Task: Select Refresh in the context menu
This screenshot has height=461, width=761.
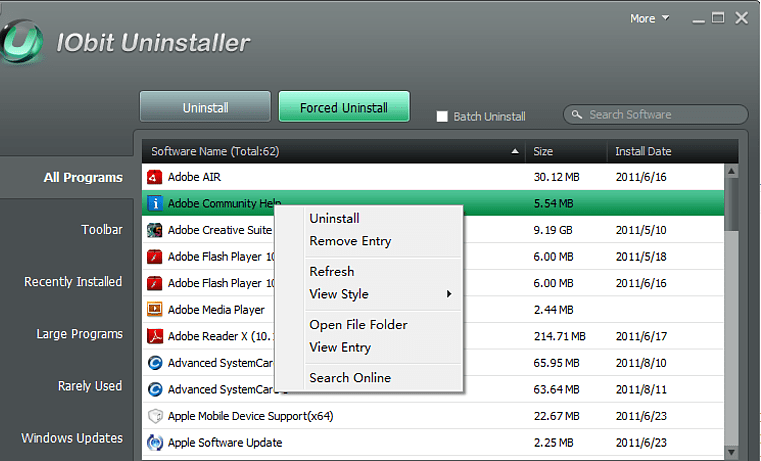Action: 331,271
